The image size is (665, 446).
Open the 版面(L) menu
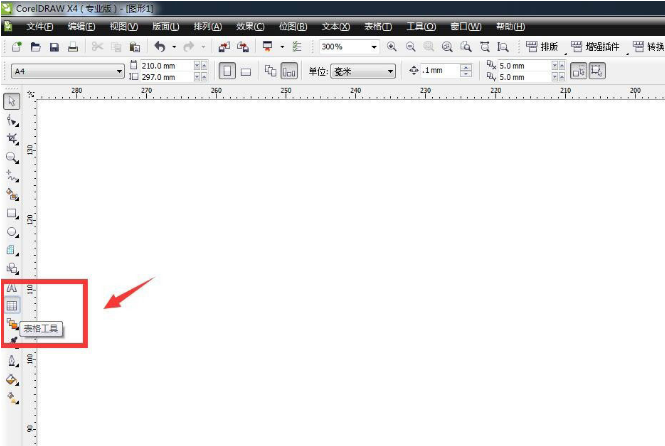[165, 27]
